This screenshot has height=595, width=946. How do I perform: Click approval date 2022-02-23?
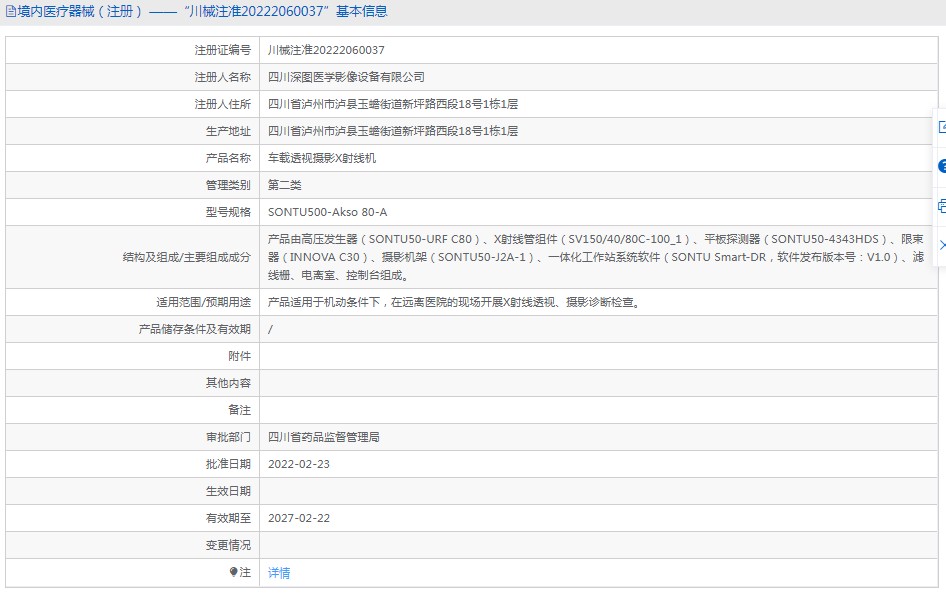299,464
